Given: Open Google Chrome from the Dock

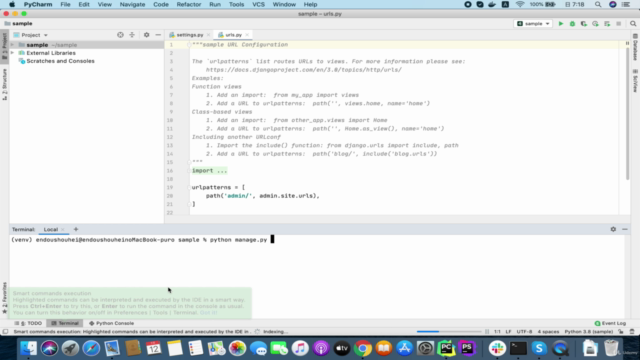Looking at the screenshot, I should point(362,348).
